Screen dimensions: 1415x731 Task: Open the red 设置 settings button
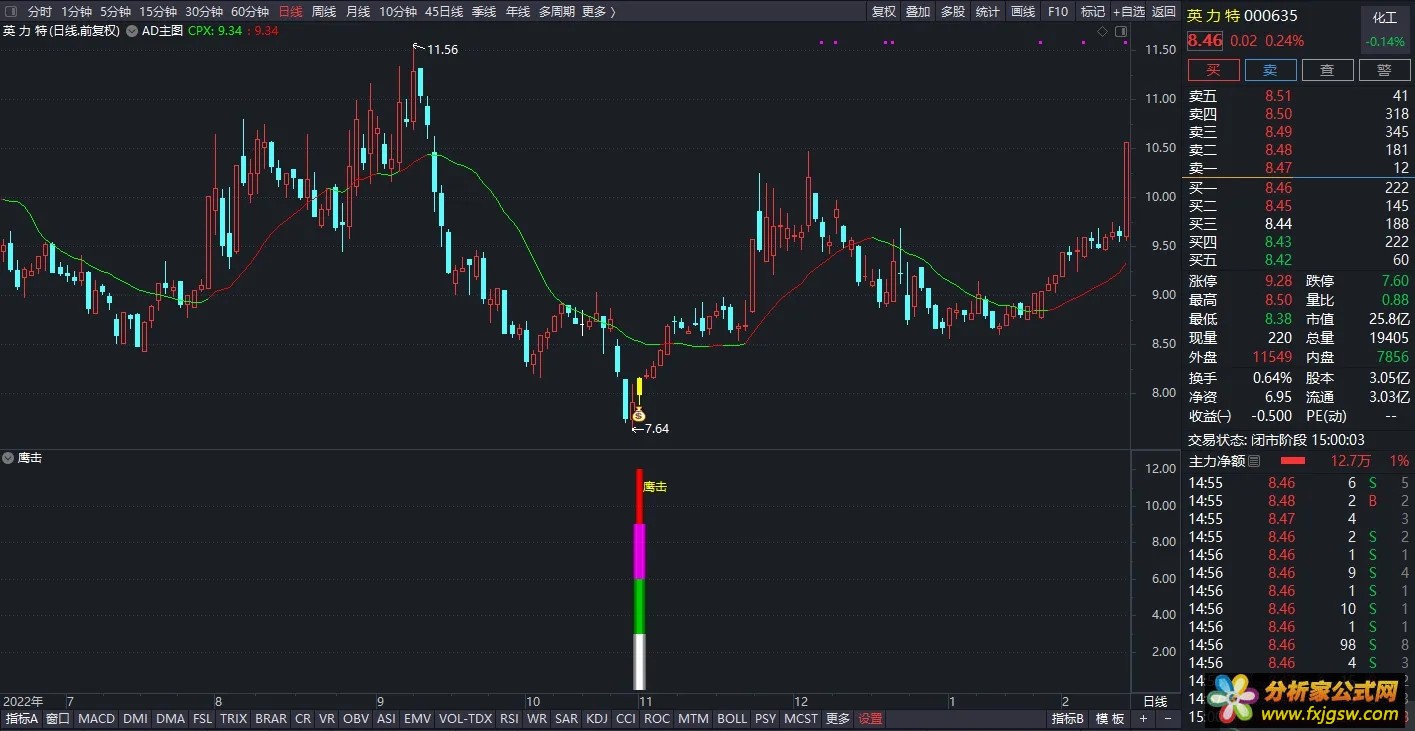(871, 719)
